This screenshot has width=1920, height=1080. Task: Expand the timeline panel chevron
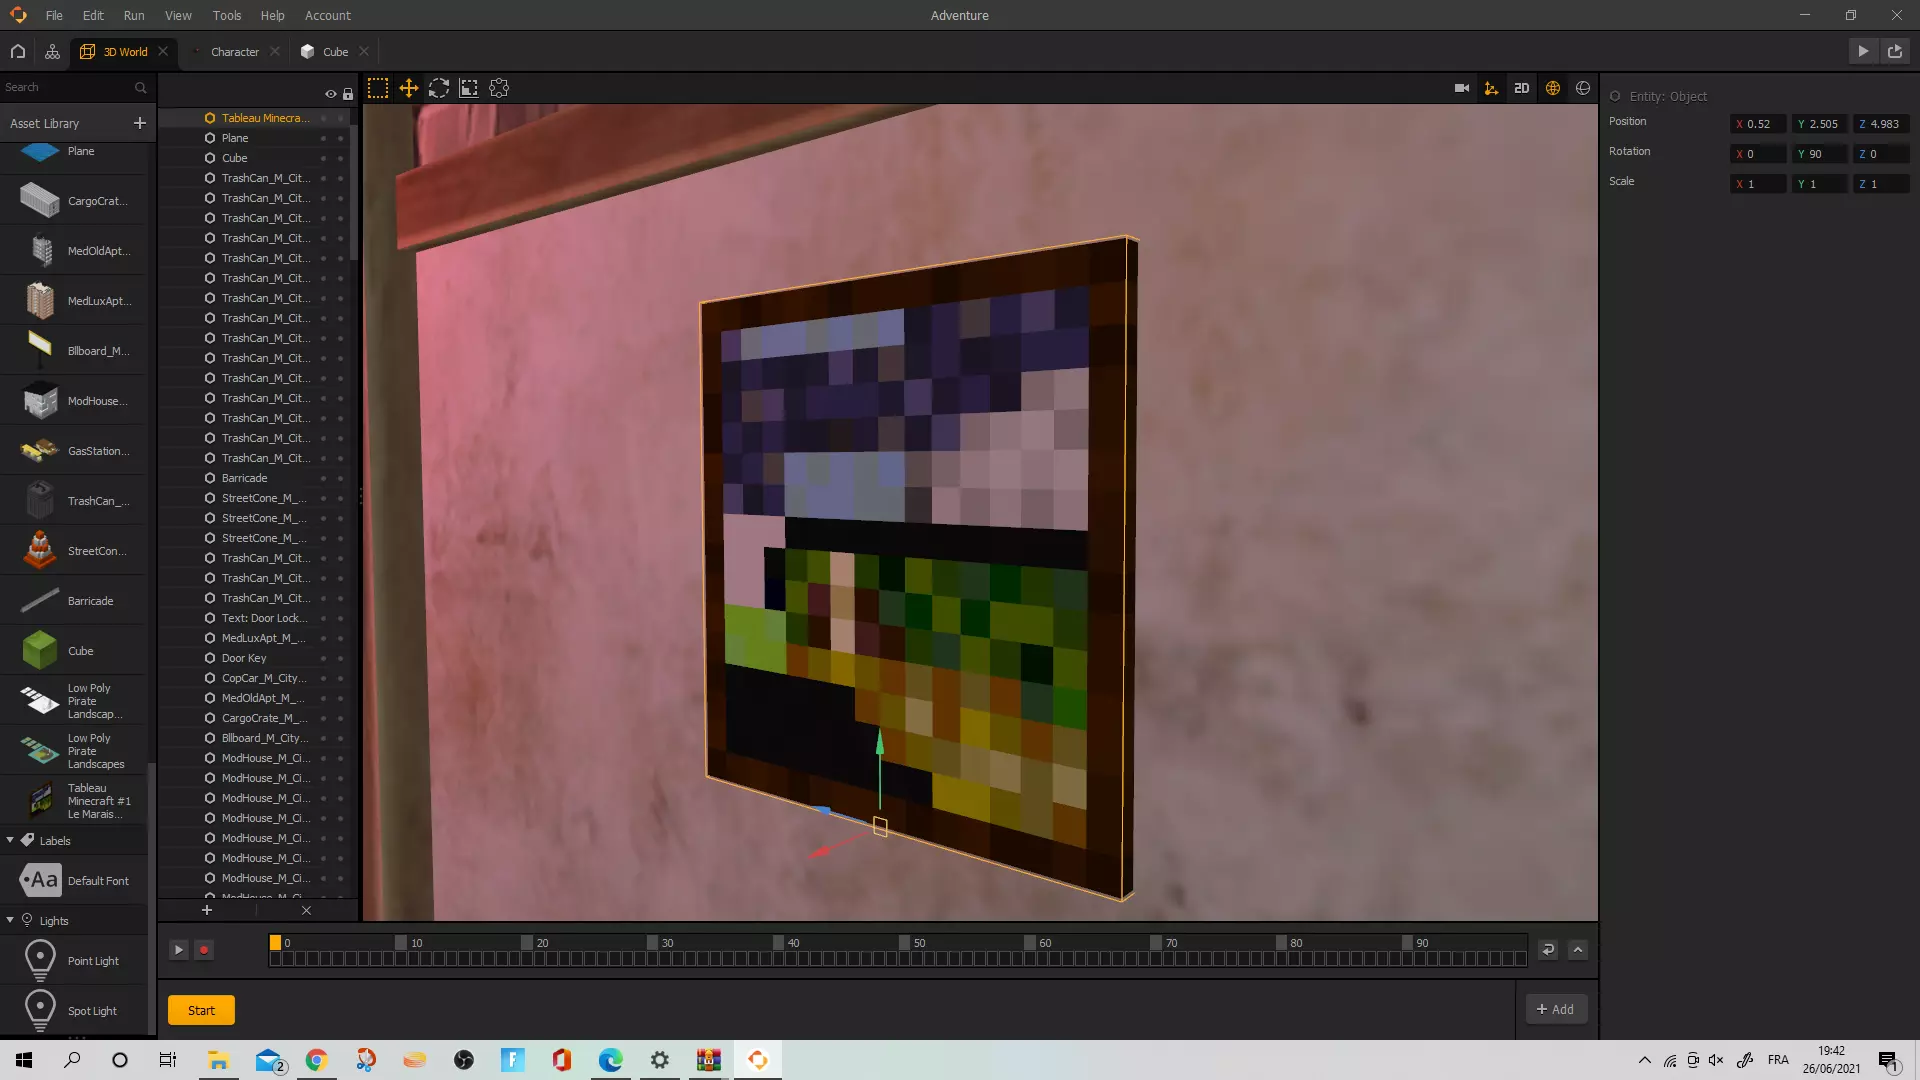click(x=1578, y=950)
